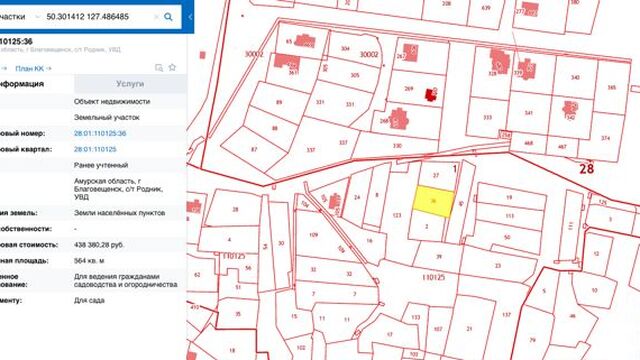Select parcel 89 on the map

tap(279, 102)
